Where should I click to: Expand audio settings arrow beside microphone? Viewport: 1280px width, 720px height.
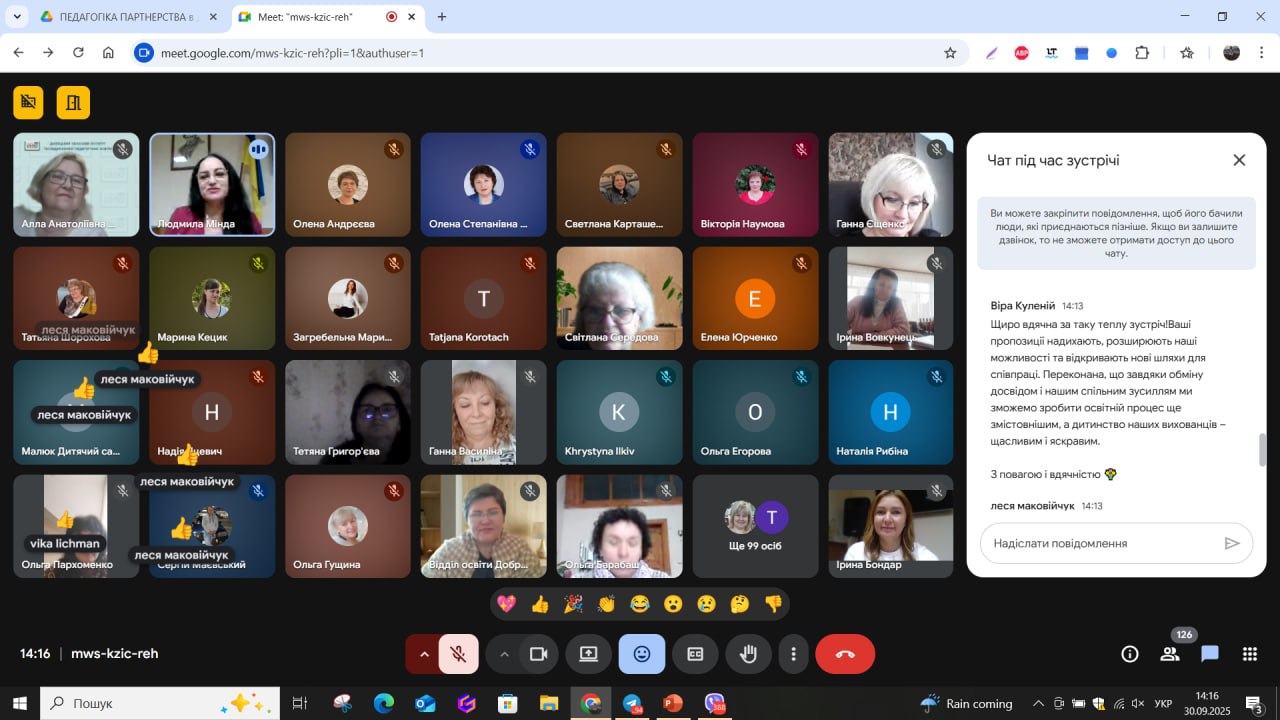(423, 654)
